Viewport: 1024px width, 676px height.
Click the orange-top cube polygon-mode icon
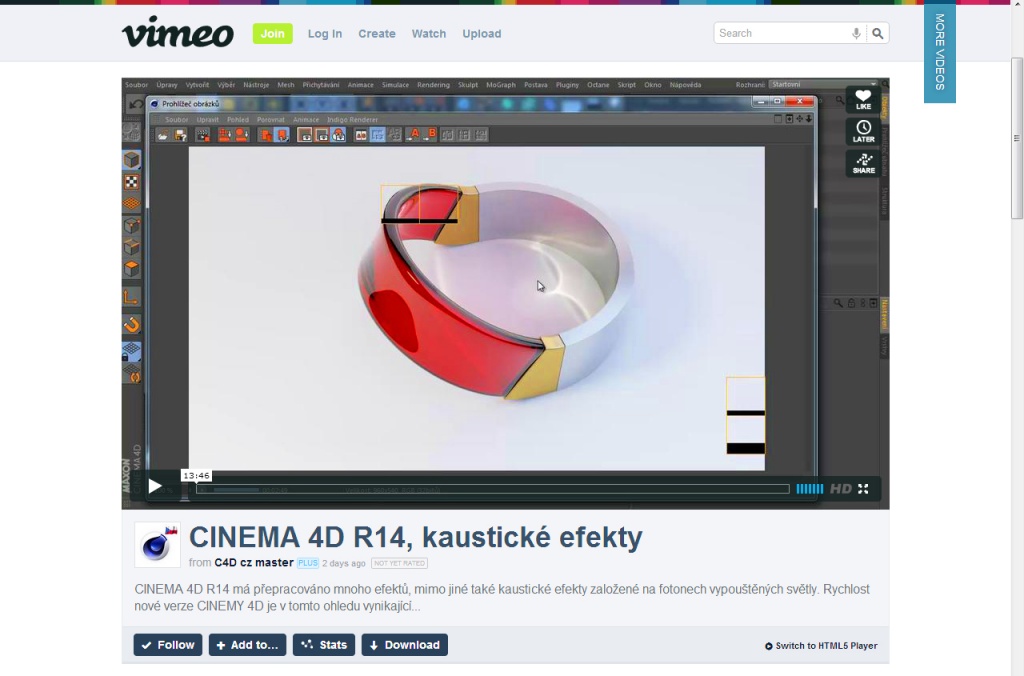[x=132, y=268]
